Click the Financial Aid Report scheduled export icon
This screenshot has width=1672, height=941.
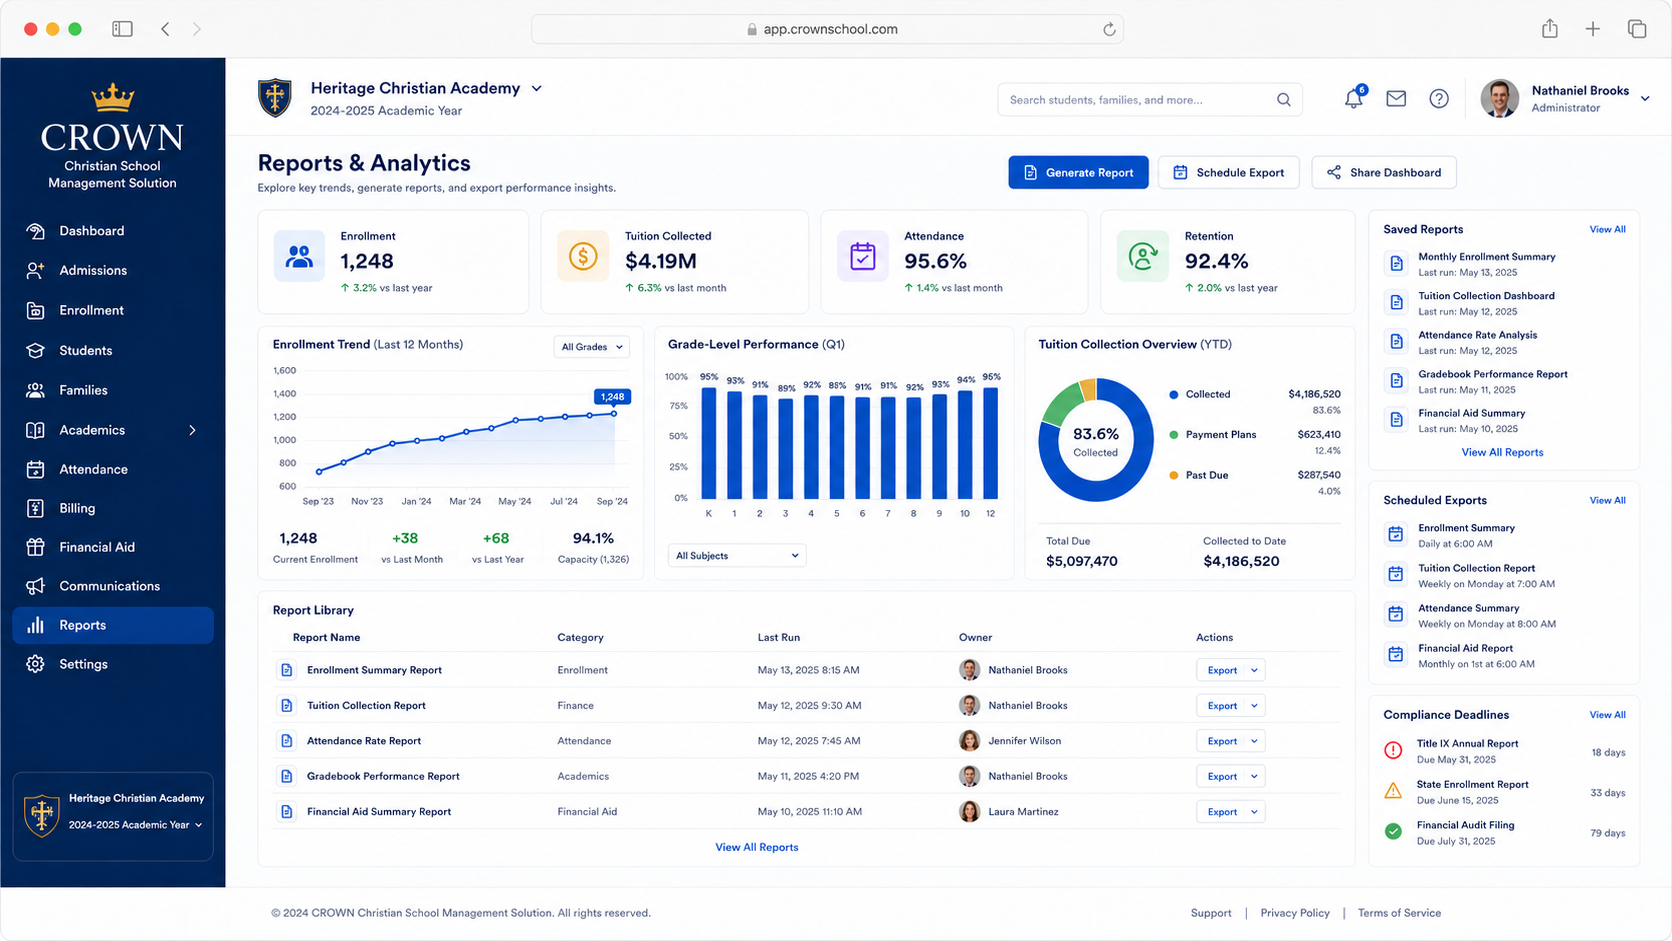[x=1396, y=655]
